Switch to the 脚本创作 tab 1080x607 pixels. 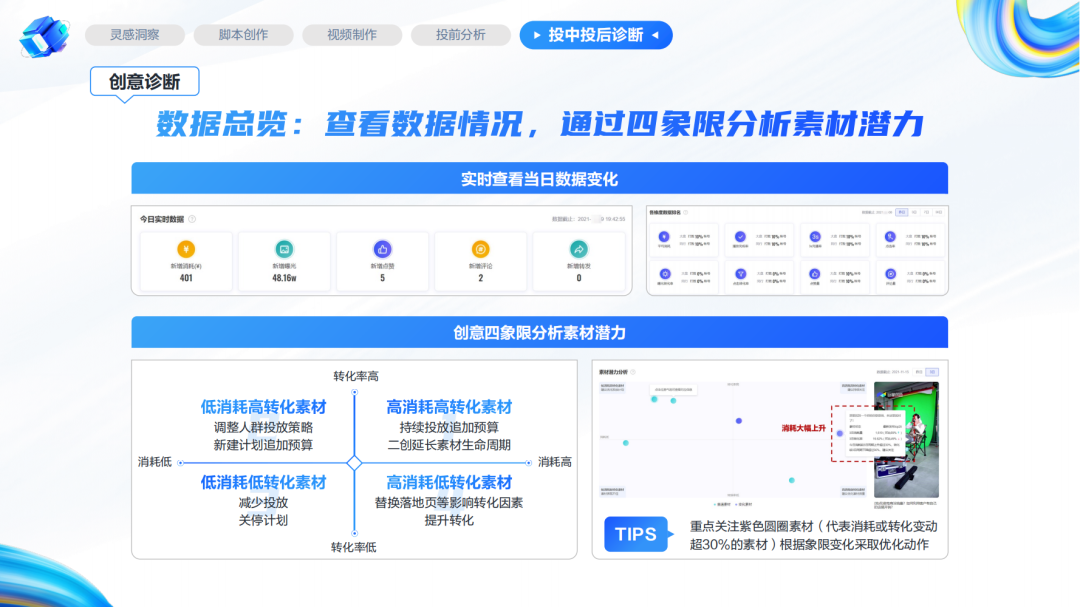pyautogui.click(x=243, y=35)
